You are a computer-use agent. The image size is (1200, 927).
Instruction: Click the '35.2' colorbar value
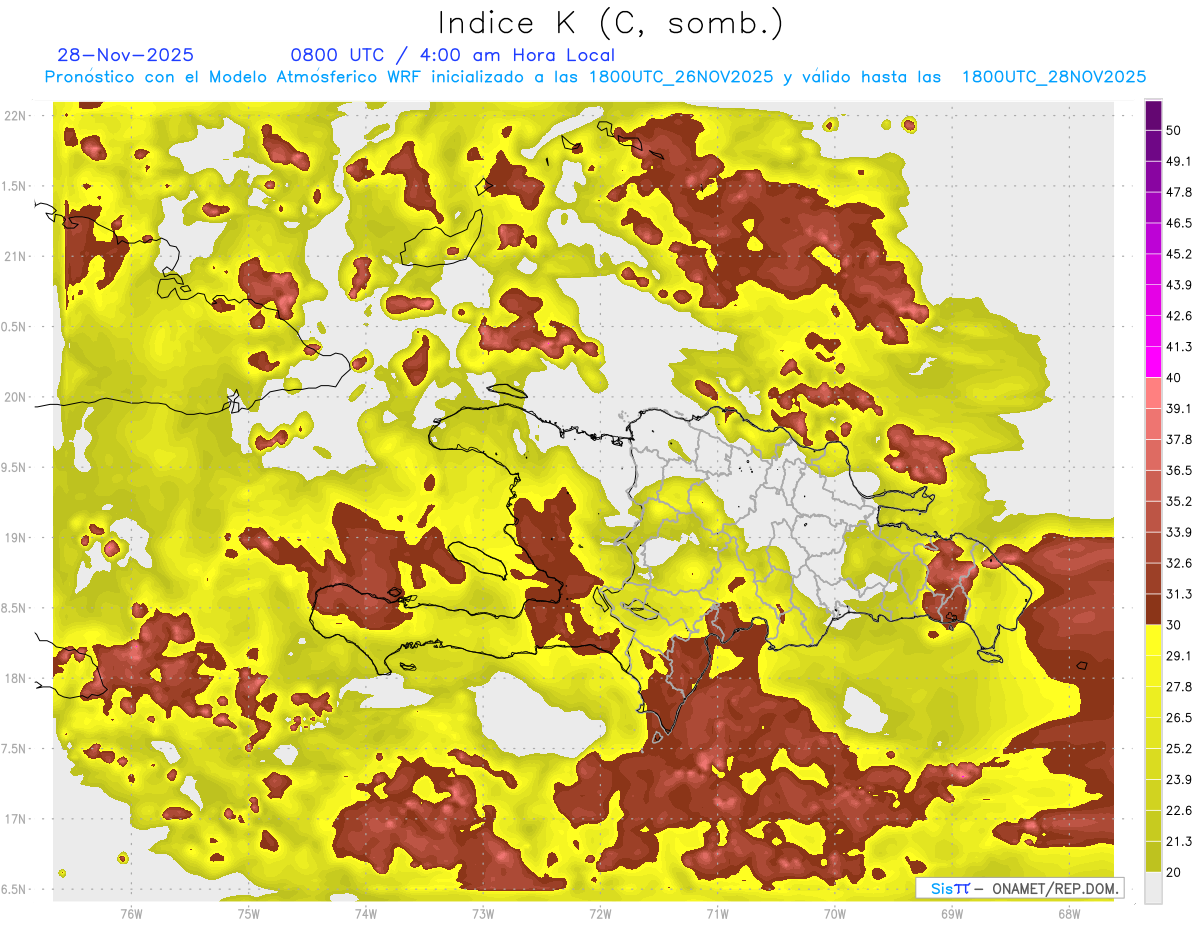coord(1180,501)
